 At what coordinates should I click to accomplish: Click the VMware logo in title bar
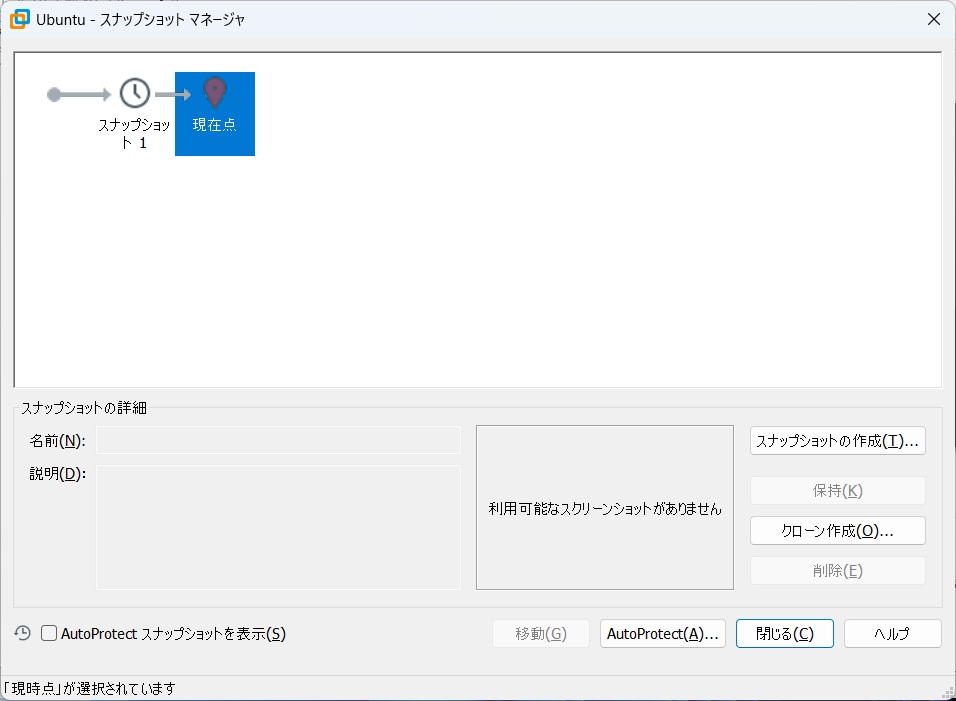click(20, 19)
